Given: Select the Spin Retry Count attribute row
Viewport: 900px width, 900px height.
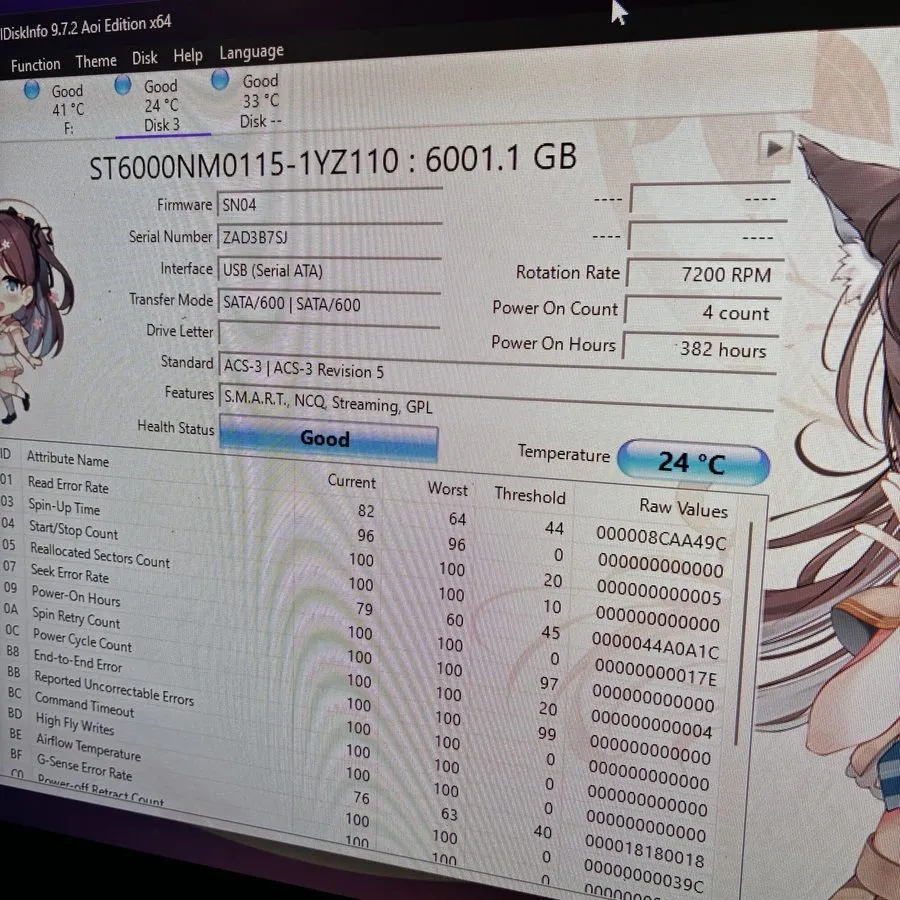Looking at the screenshot, I should pos(358,656).
